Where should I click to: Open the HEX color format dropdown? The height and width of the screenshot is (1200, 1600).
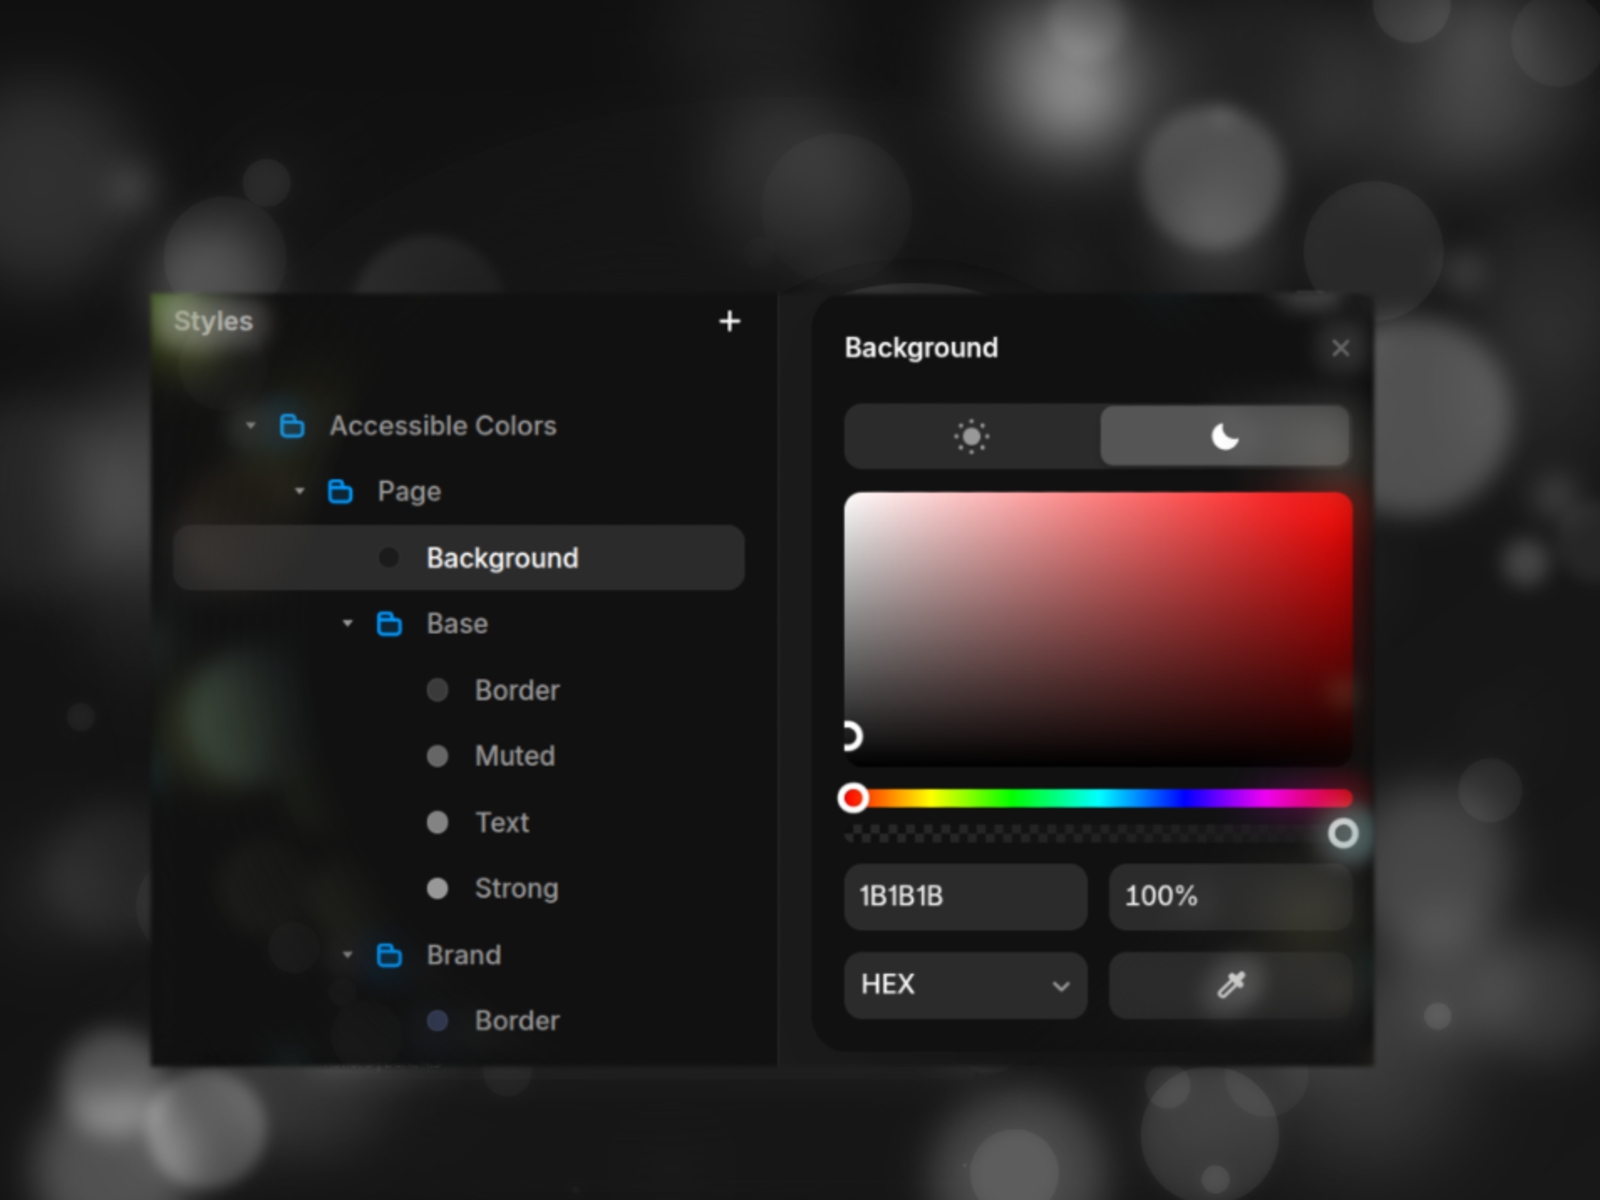[965, 985]
